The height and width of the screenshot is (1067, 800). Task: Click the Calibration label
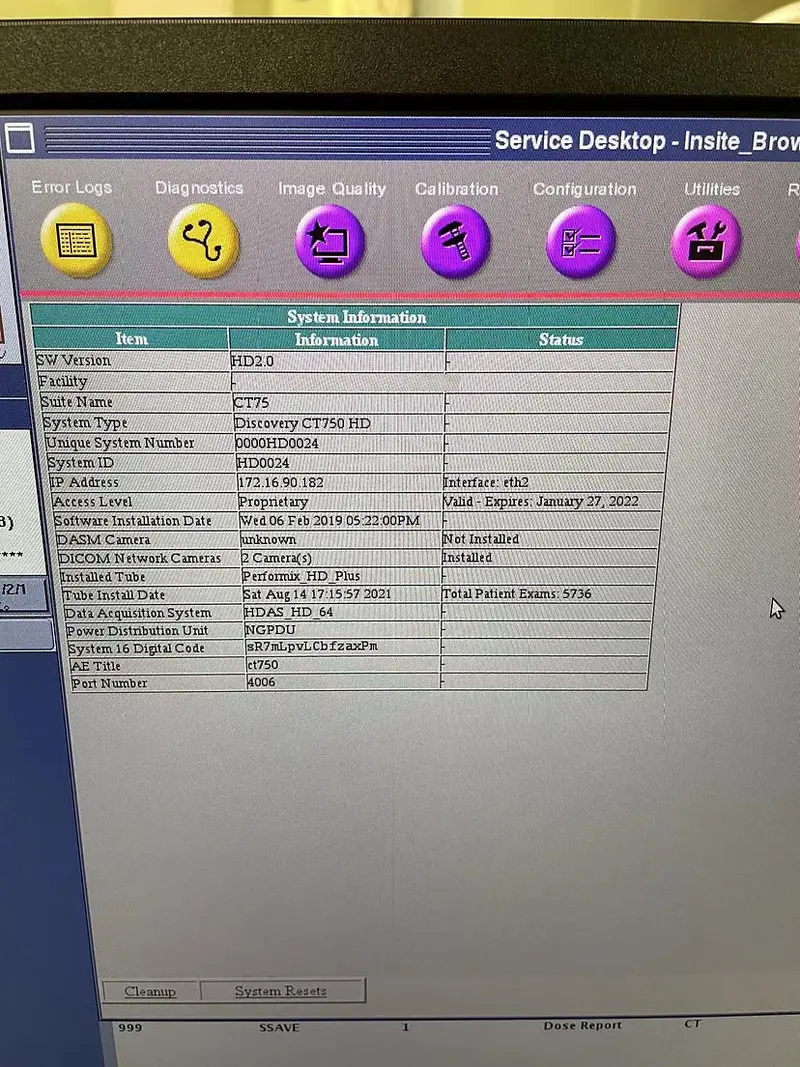[456, 189]
